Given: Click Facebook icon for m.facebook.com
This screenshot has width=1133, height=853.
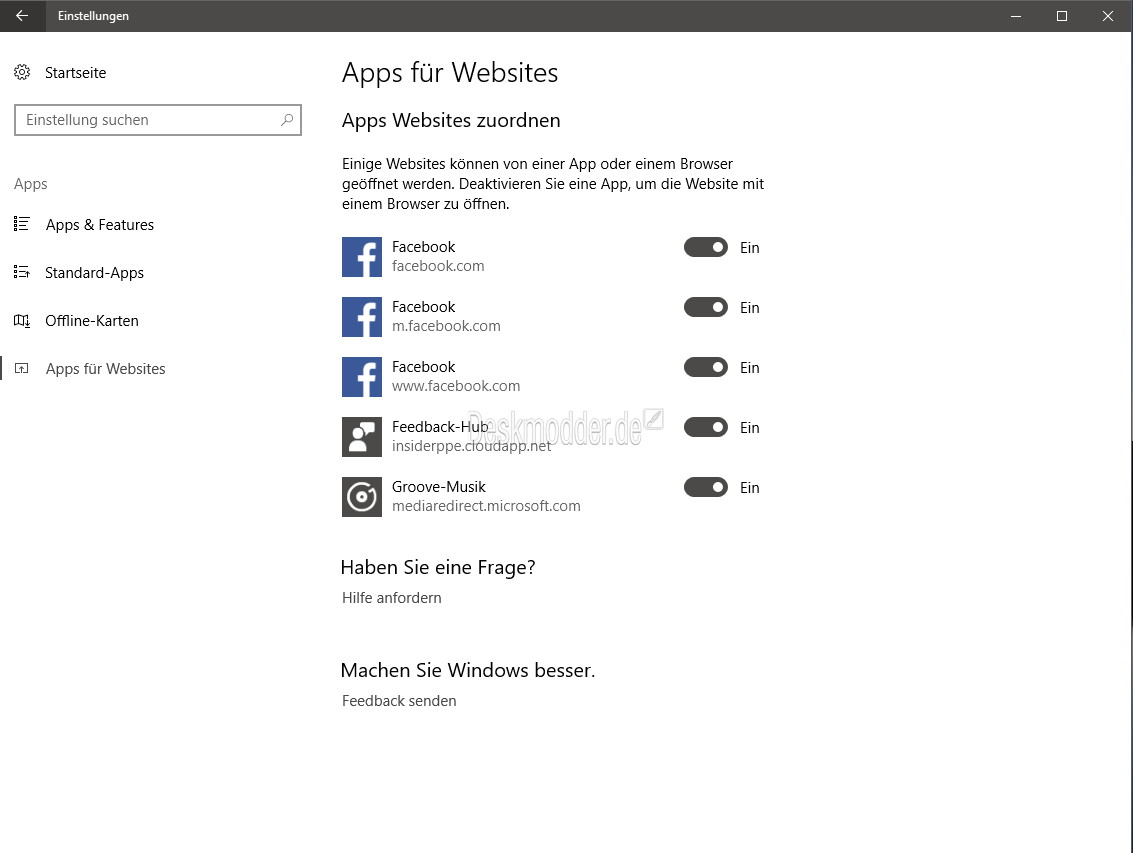Looking at the screenshot, I should coord(361,317).
